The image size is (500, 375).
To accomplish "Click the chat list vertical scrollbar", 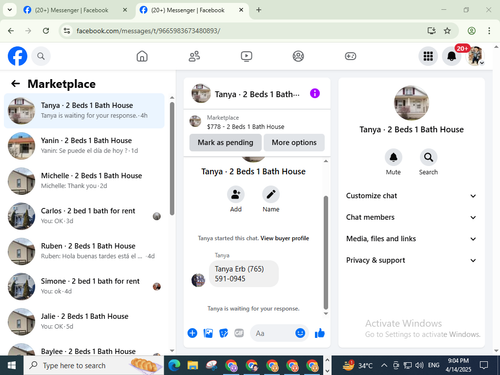I will tap(172, 159).
